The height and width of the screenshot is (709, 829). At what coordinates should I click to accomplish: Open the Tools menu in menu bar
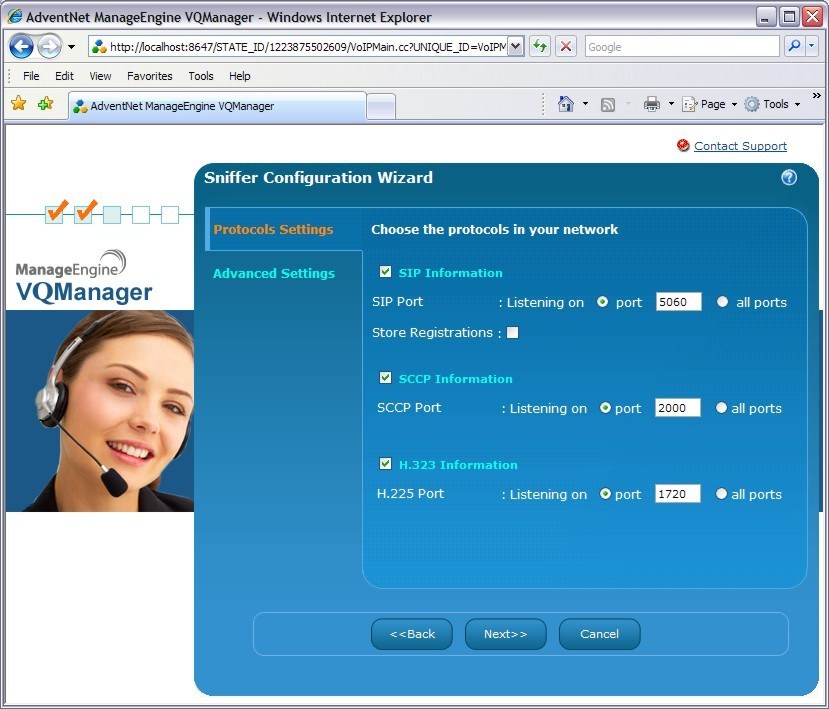pyautogui.click(x=201, y=76)
